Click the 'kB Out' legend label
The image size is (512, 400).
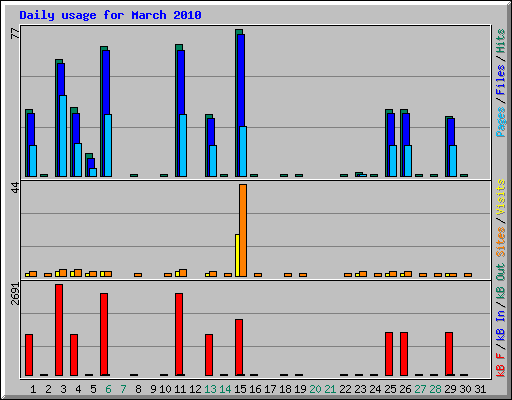[501, 282]
